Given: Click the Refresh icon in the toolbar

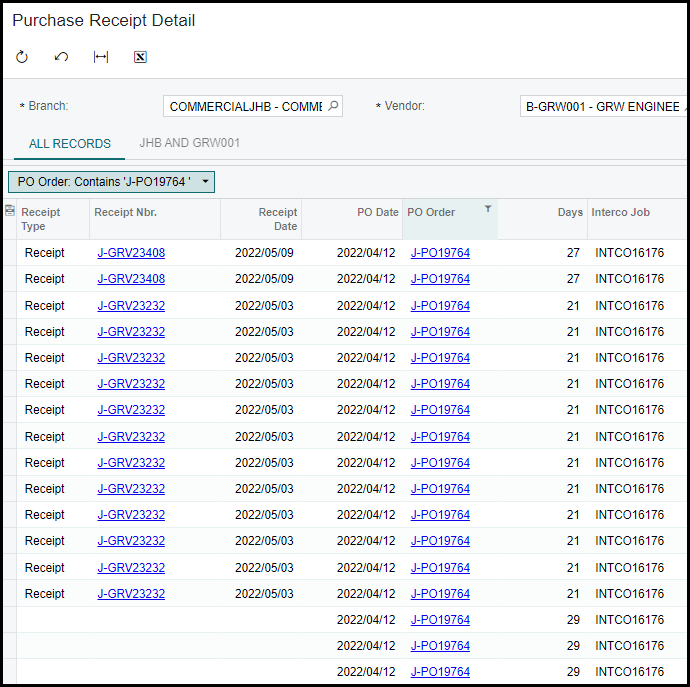Looking at the screenshot, I should pos(22,57).
